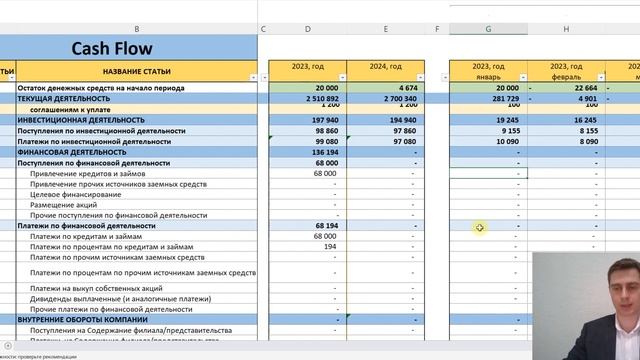Click the 197 940 value cell
Screen dimensions: 640x360
(x=308, y=120)
